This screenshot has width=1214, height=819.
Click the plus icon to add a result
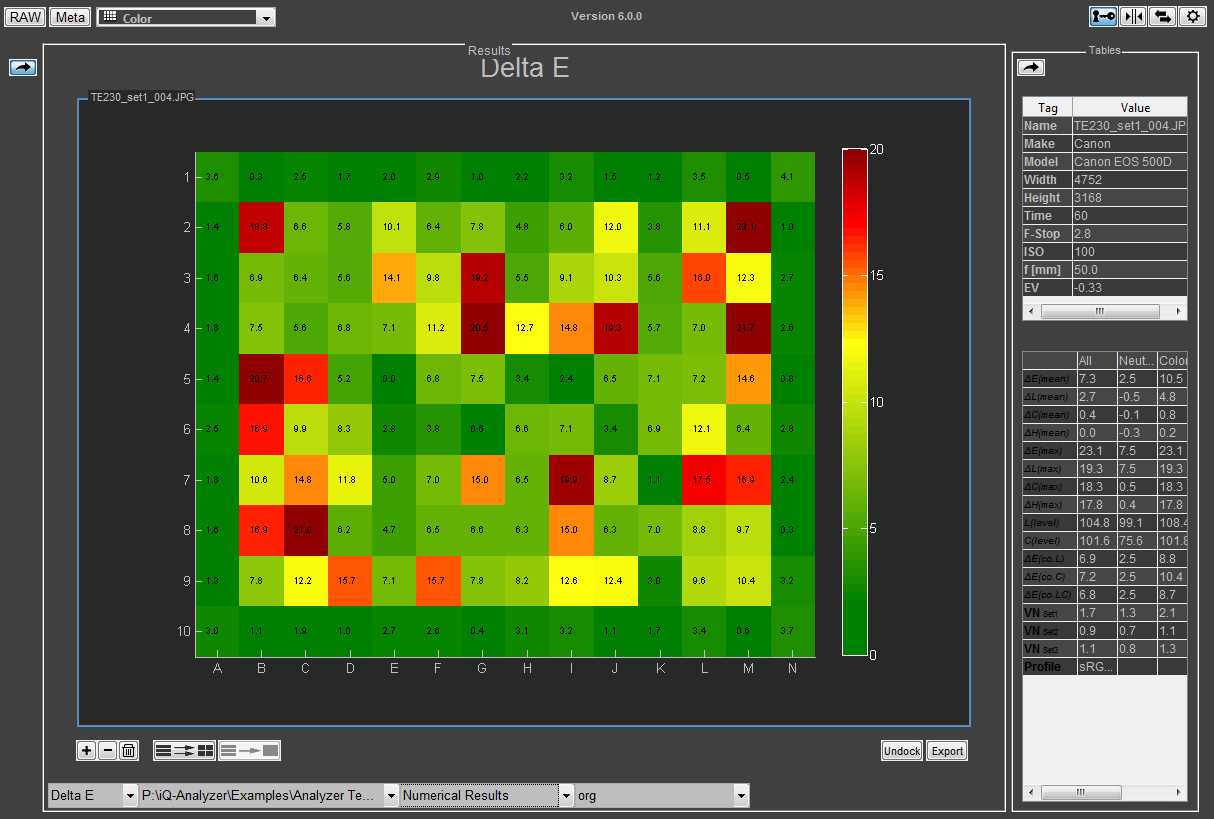click(x=87, y=750)
